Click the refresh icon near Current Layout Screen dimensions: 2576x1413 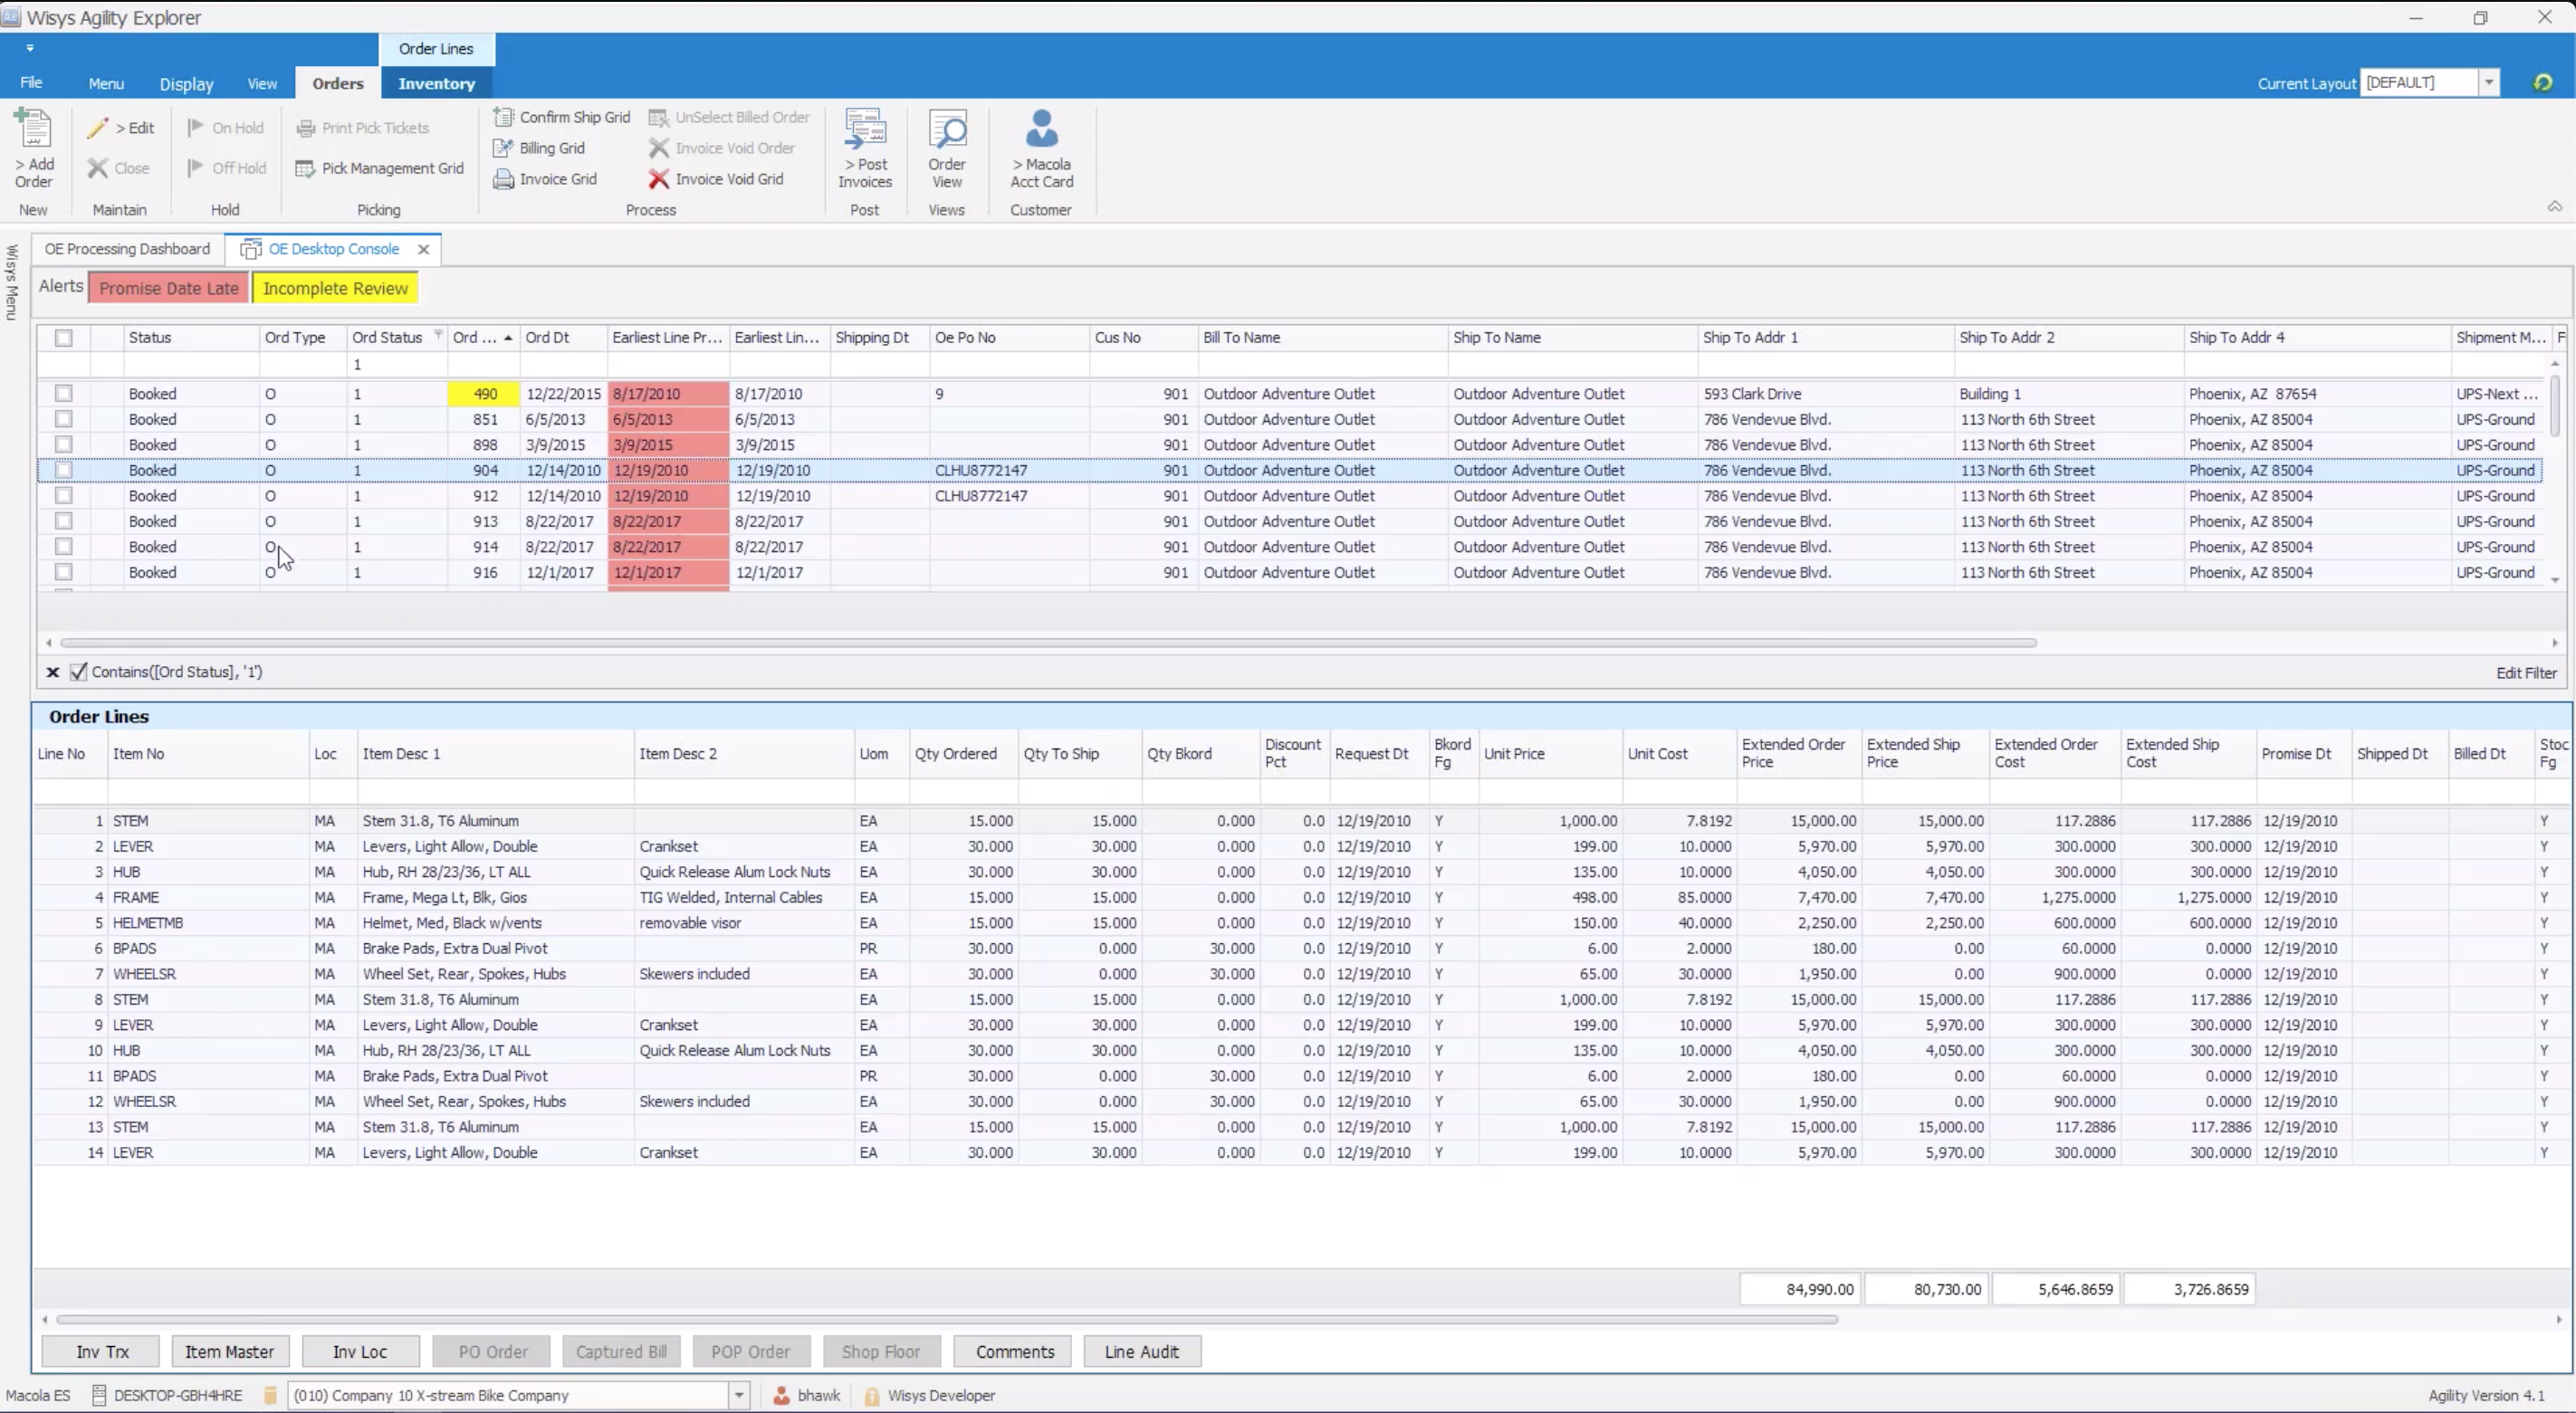click(2543, 82)
